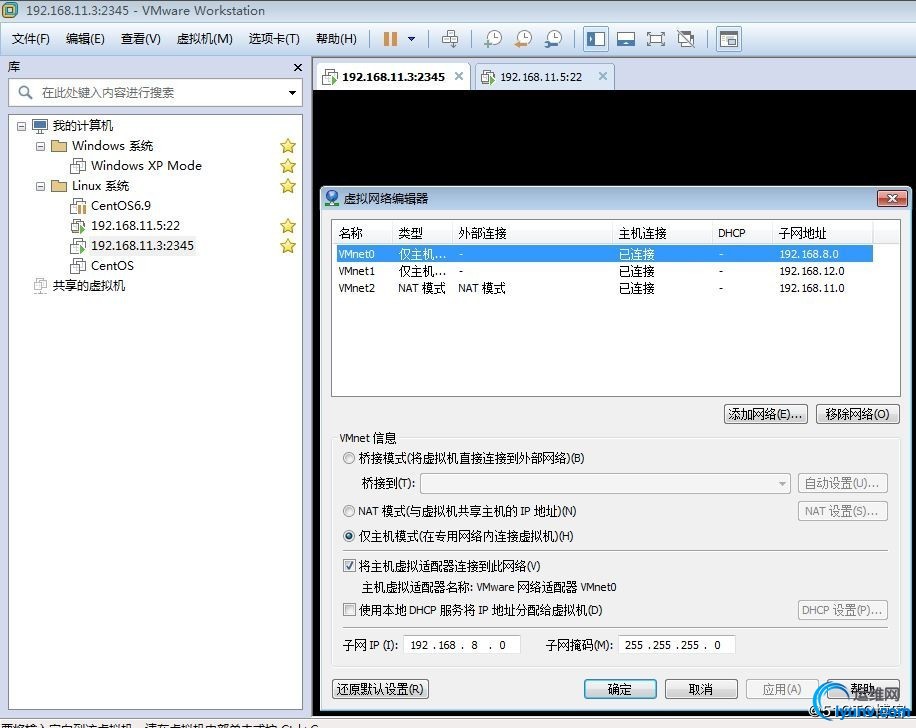Close the 192.168.11.5:22 tab
This screenshot has width=916, height=728.
click(x=603, y=77)
